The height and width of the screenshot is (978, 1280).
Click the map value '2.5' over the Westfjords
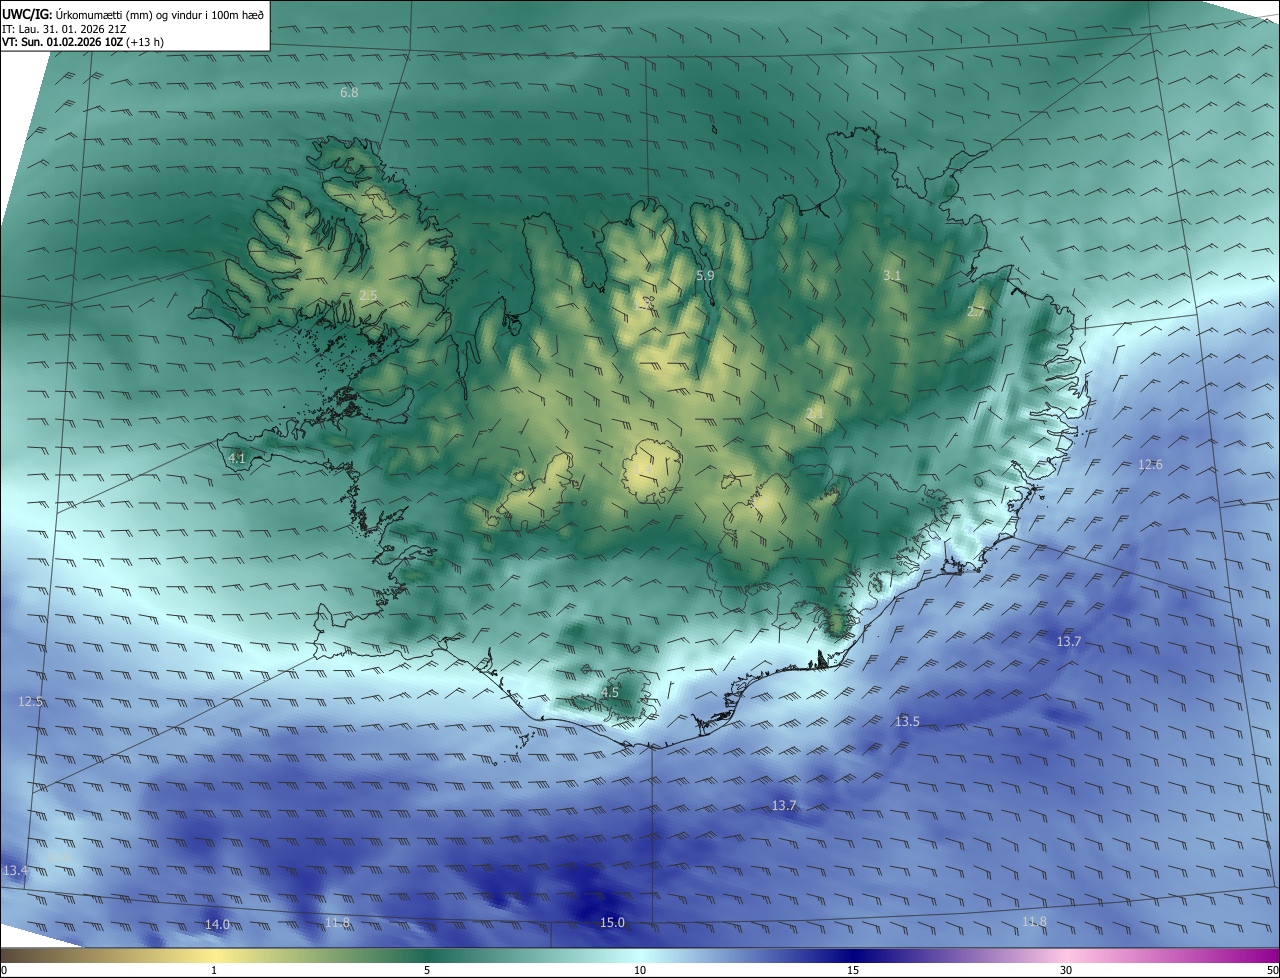[368, 295]
